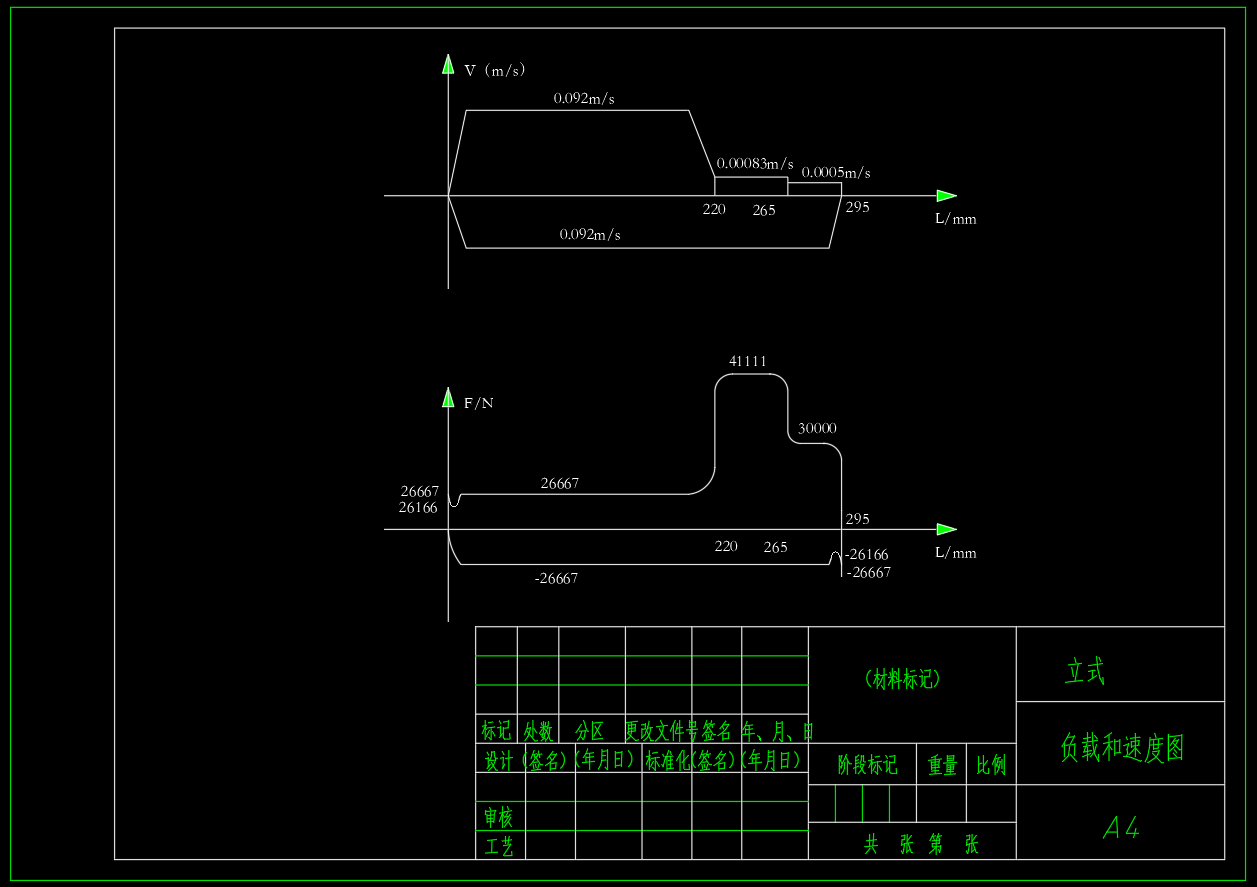Click the 处数 column label
This screenshot has height=887, width=1257.
[x=538, y=730]
